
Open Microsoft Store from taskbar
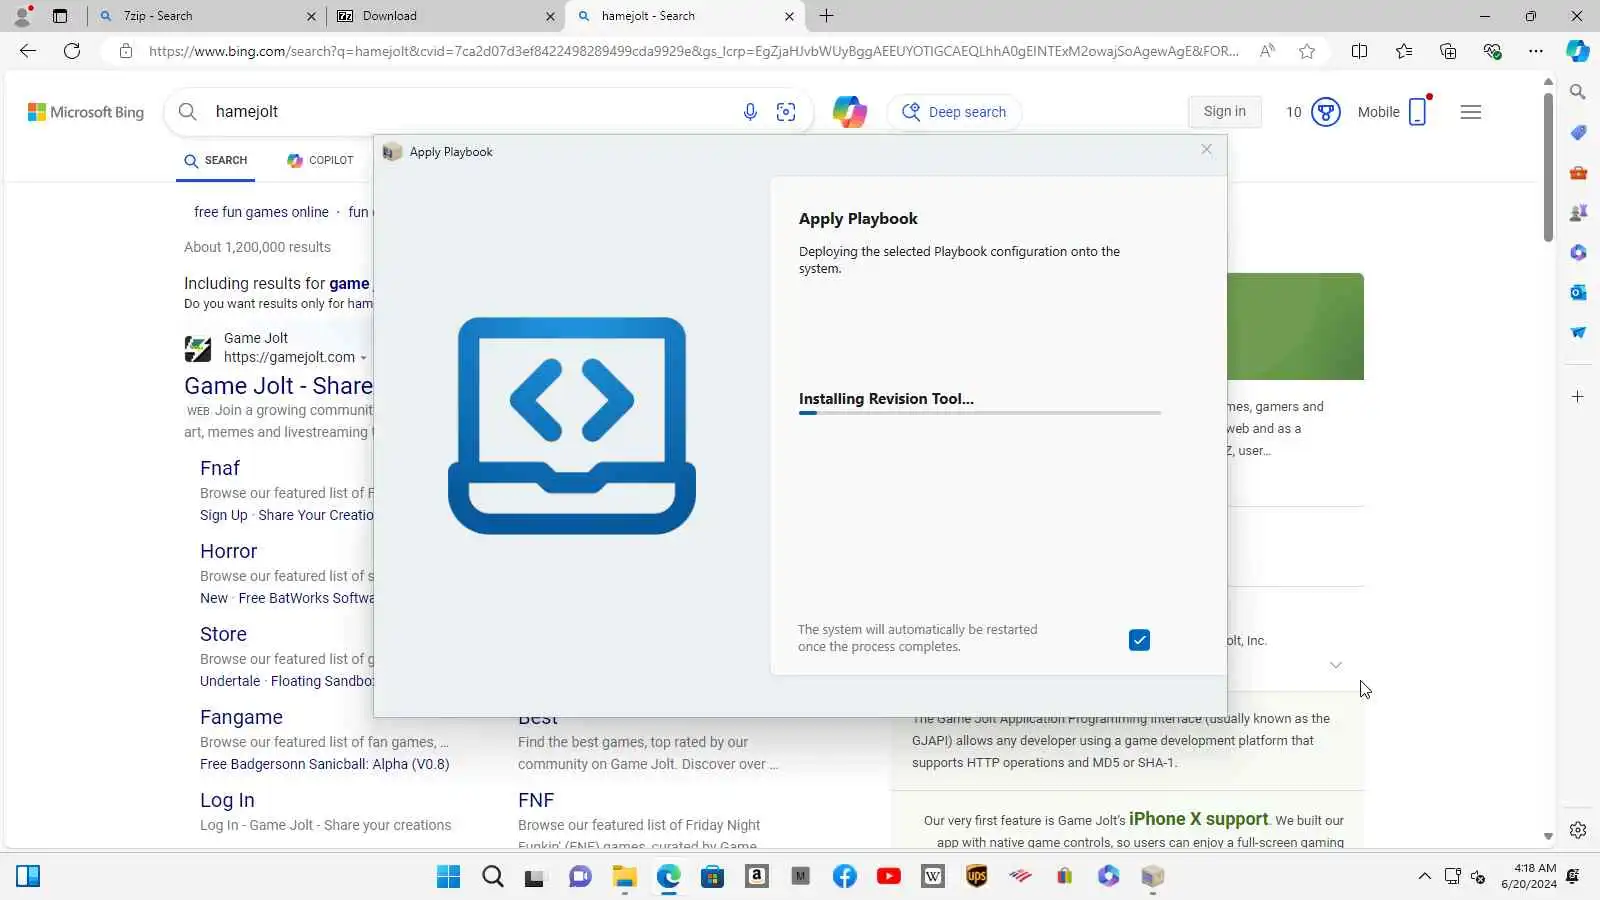click(x=713, y=877)
